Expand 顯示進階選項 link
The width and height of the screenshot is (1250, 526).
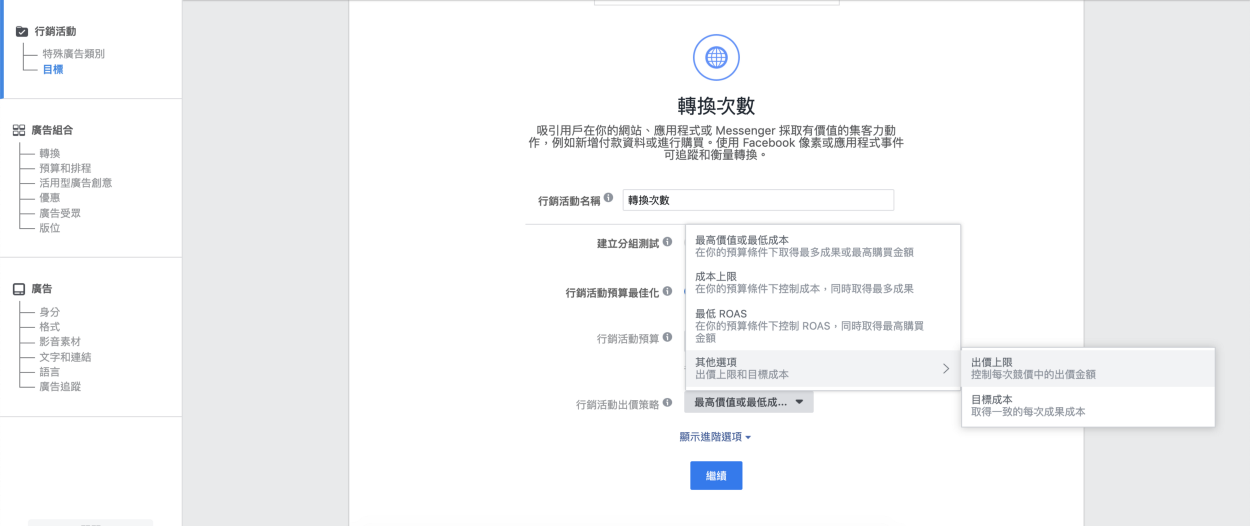pyautogui.click(x=714, y=437)
